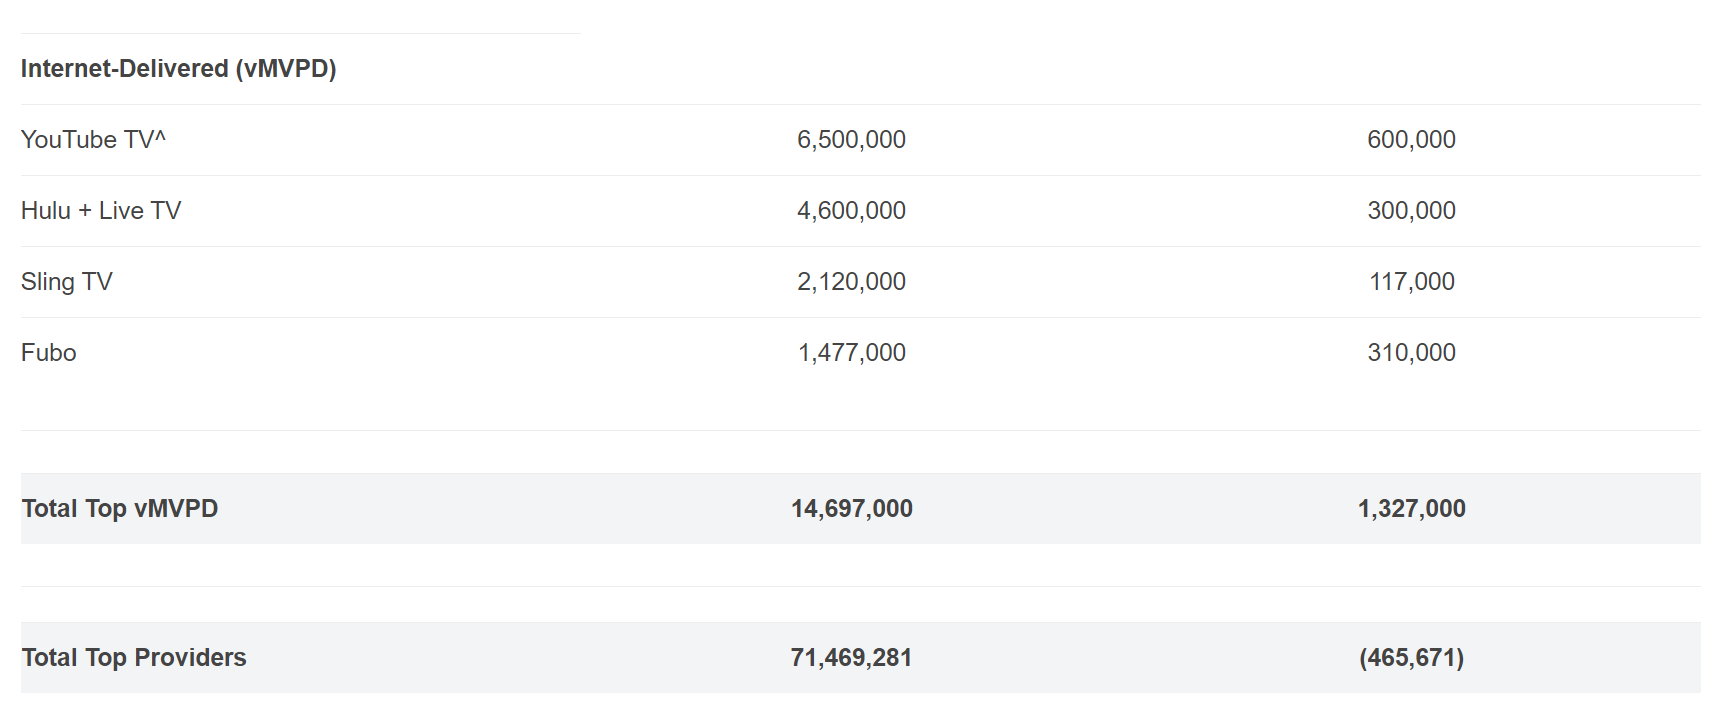The height and width of the screenshot is (724, 1718).
Task: Click Hulu subscriber count 4,600,000
Action: (x=851, y=211)
